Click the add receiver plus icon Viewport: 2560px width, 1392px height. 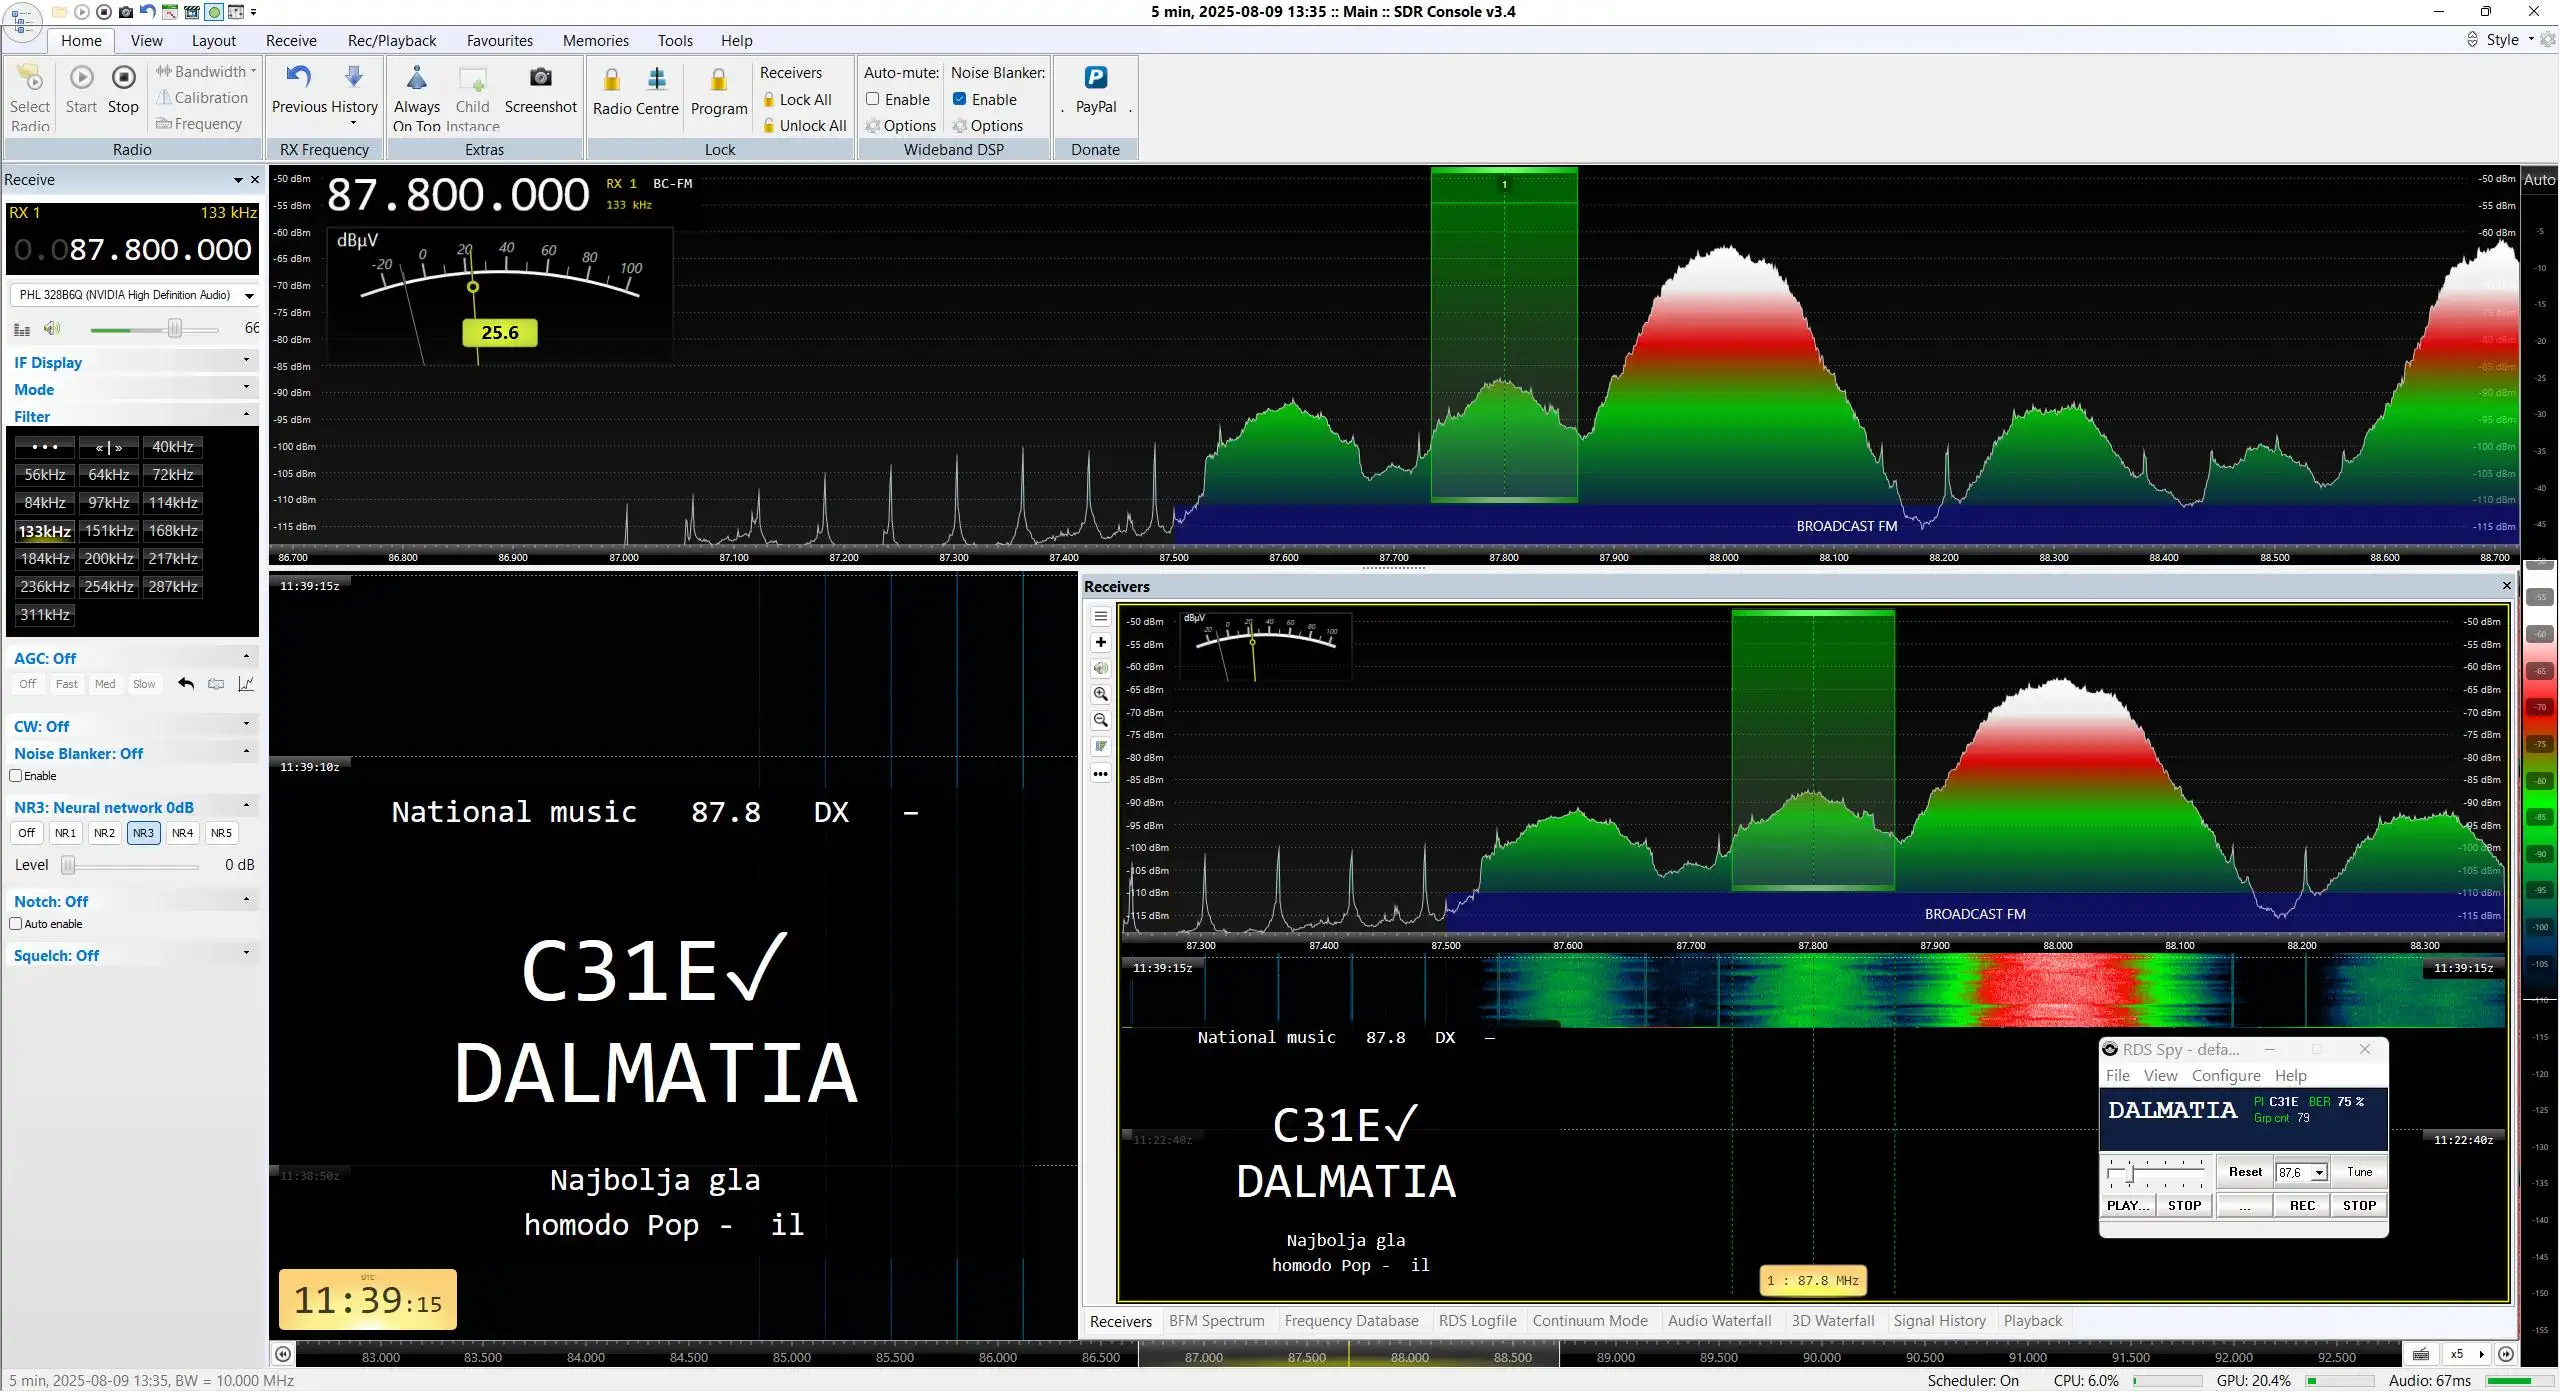pos(1101,642)
